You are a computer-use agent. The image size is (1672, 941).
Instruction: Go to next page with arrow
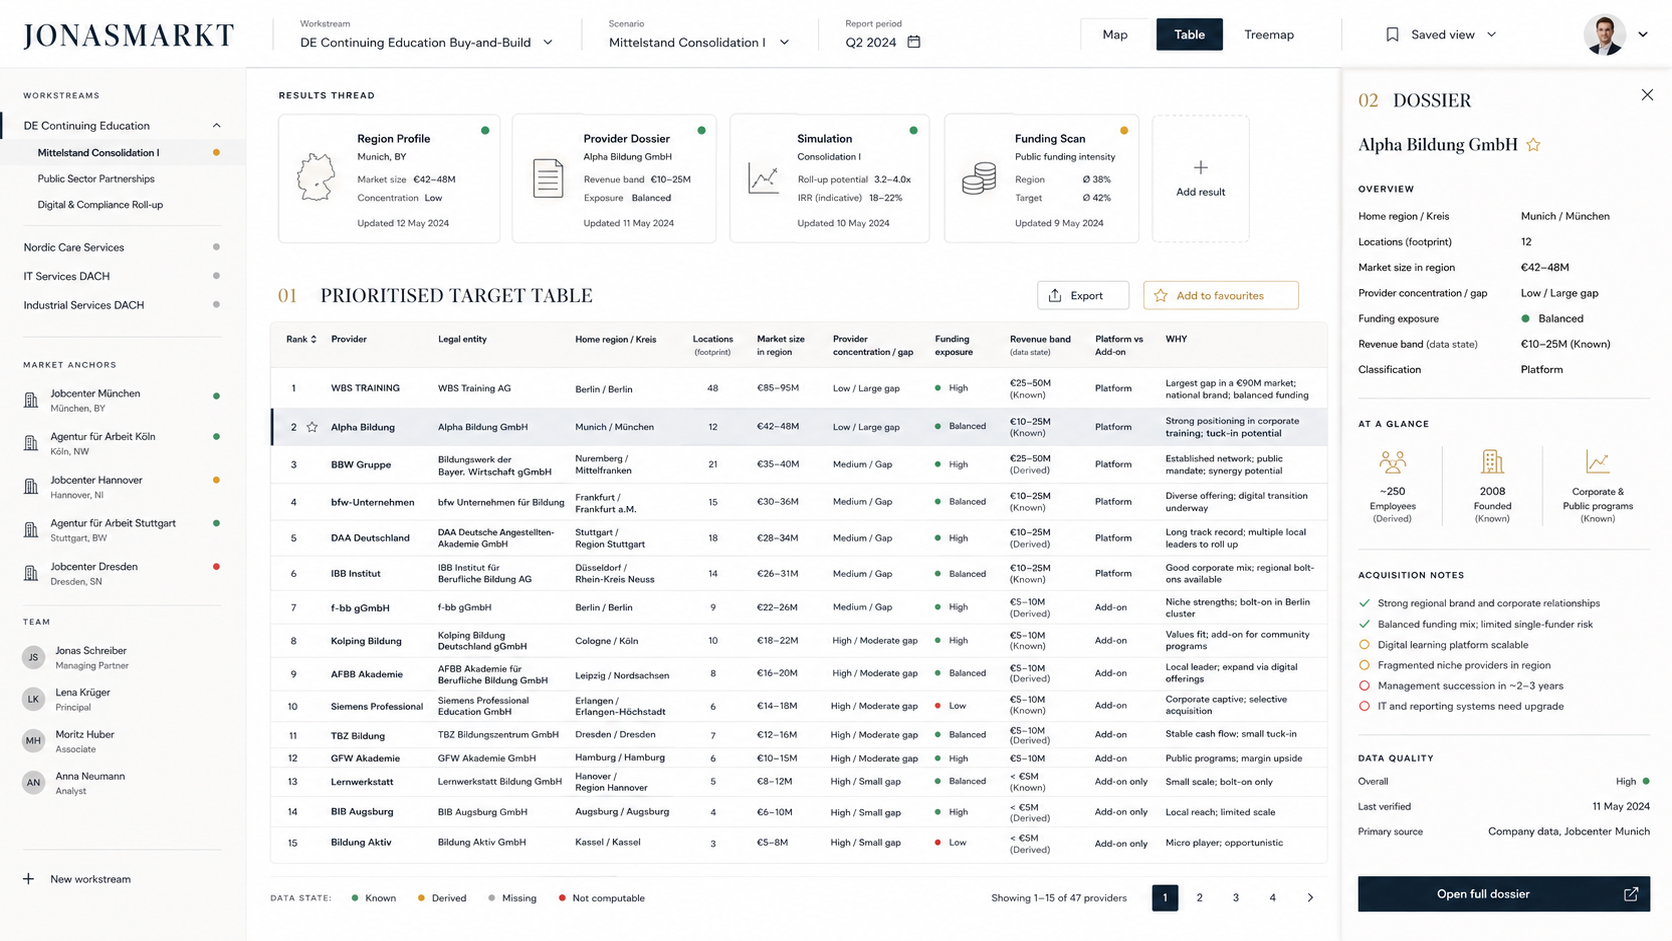[x=1310, y=898]
